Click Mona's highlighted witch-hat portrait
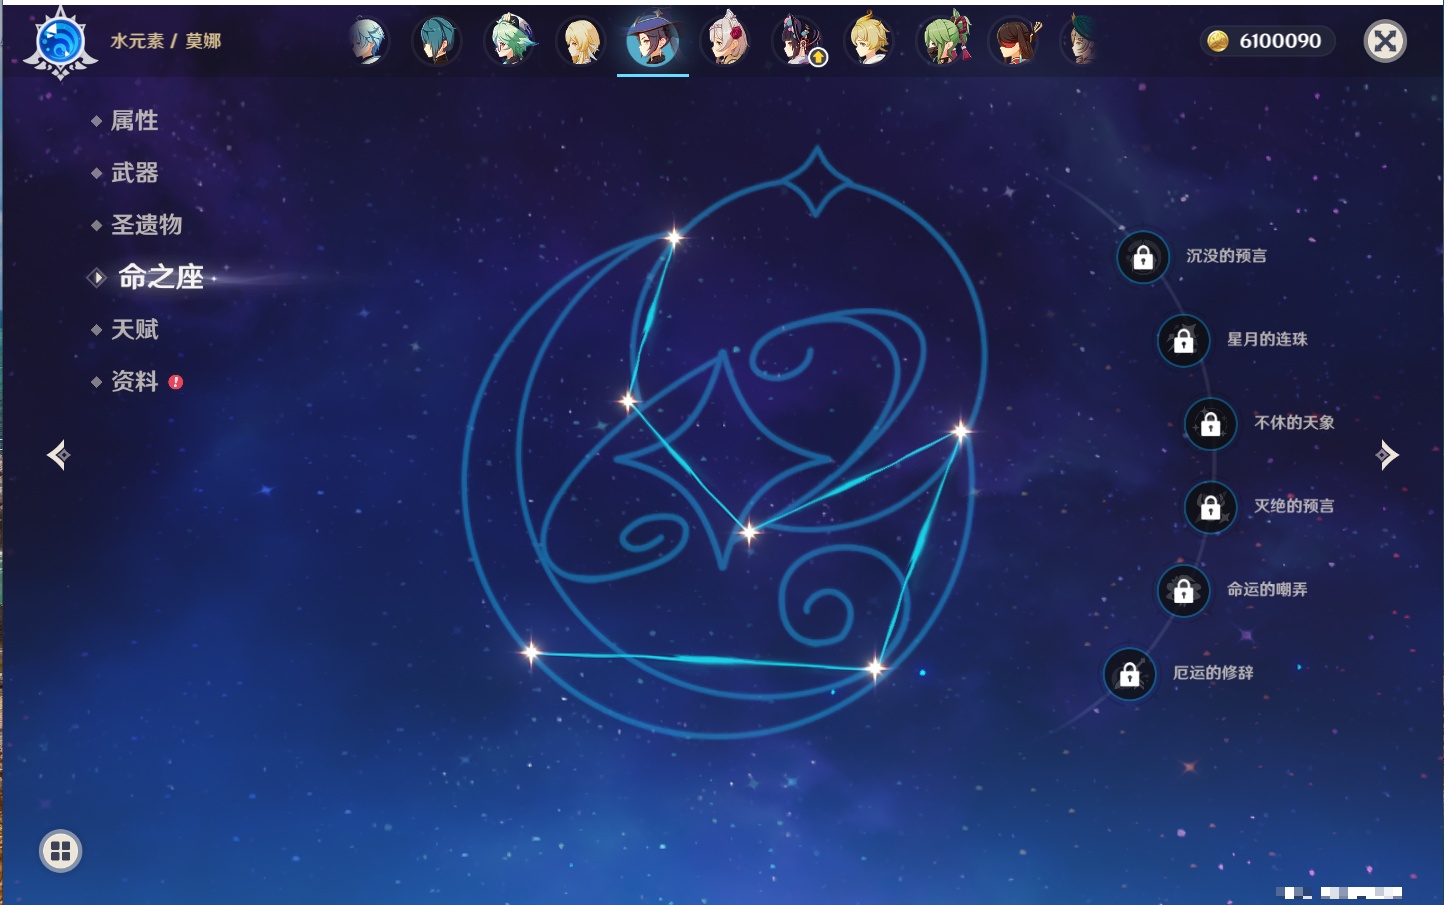The image size is (1444, 905). click(x=653, y=42)
